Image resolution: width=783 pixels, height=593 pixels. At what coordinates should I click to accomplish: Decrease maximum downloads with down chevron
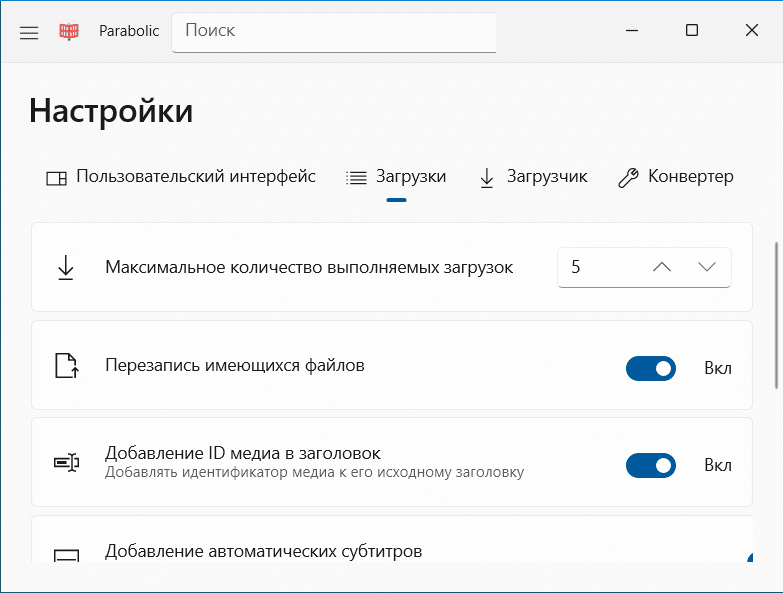click(x=707, y=267)
